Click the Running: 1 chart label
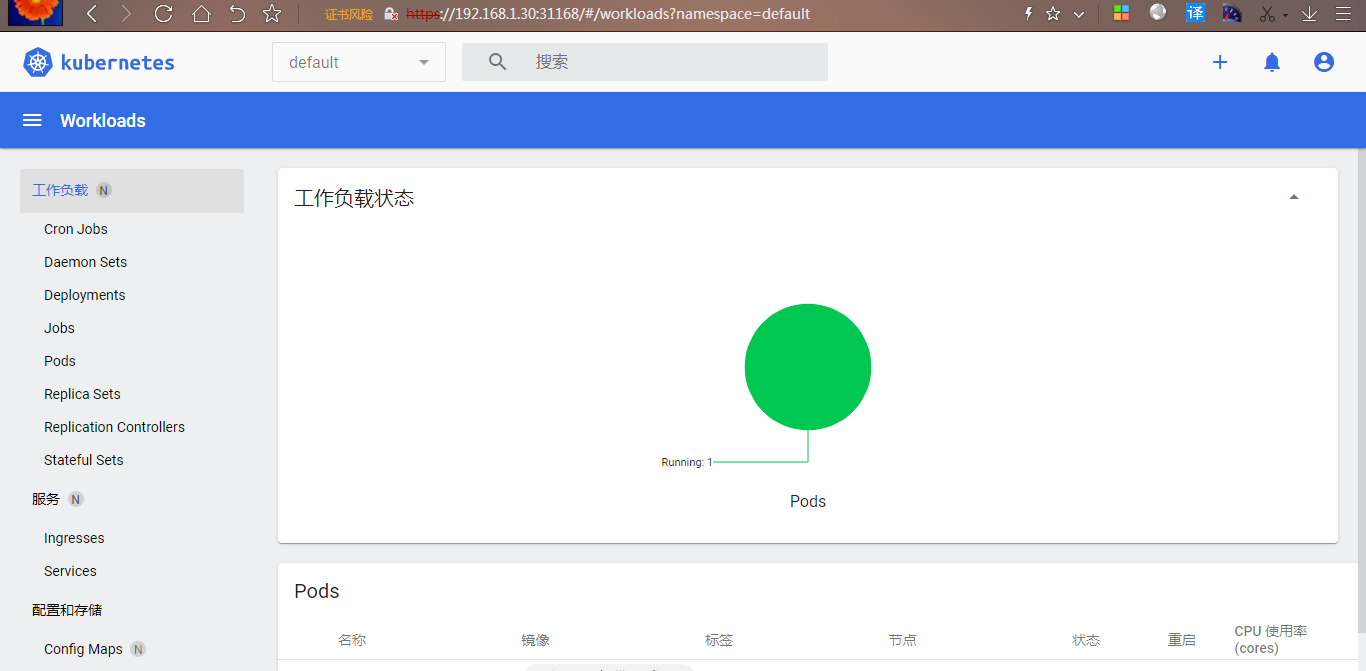The width and height of the screenshot is (1366, 671). pos(687,462)
